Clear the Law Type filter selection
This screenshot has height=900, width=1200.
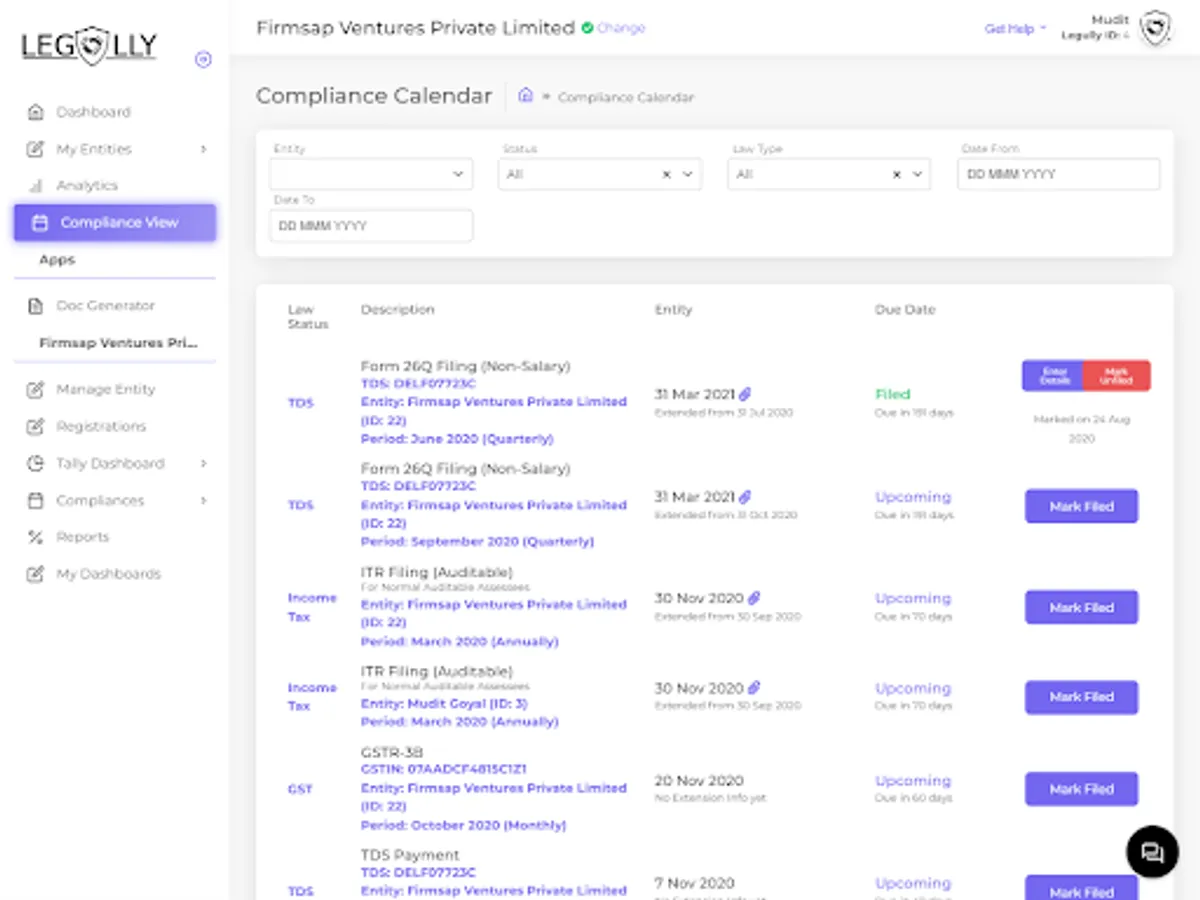[897, 174]
